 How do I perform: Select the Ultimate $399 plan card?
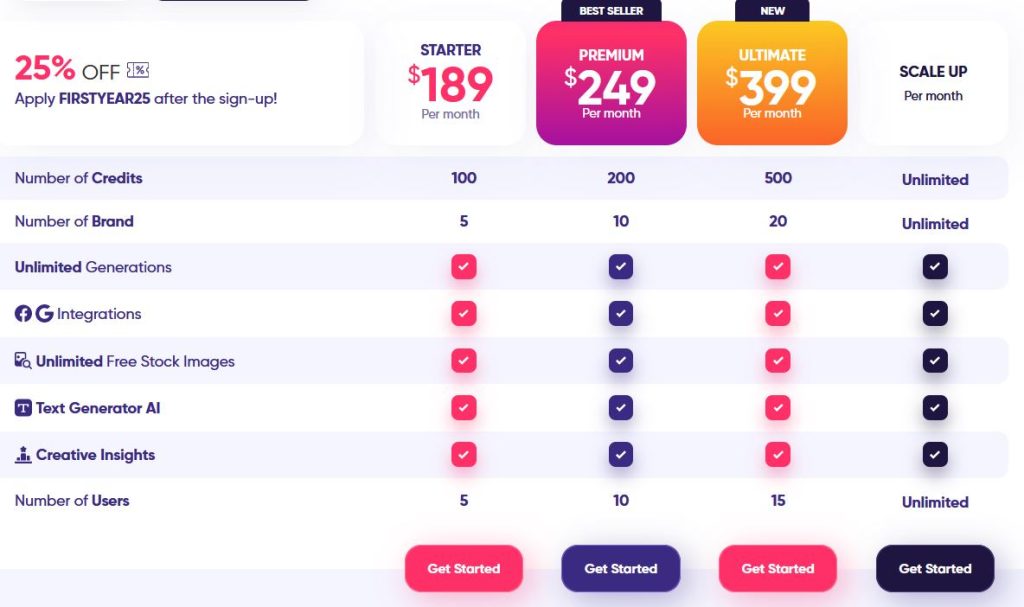pyautogui.click(x=772, y=83)
